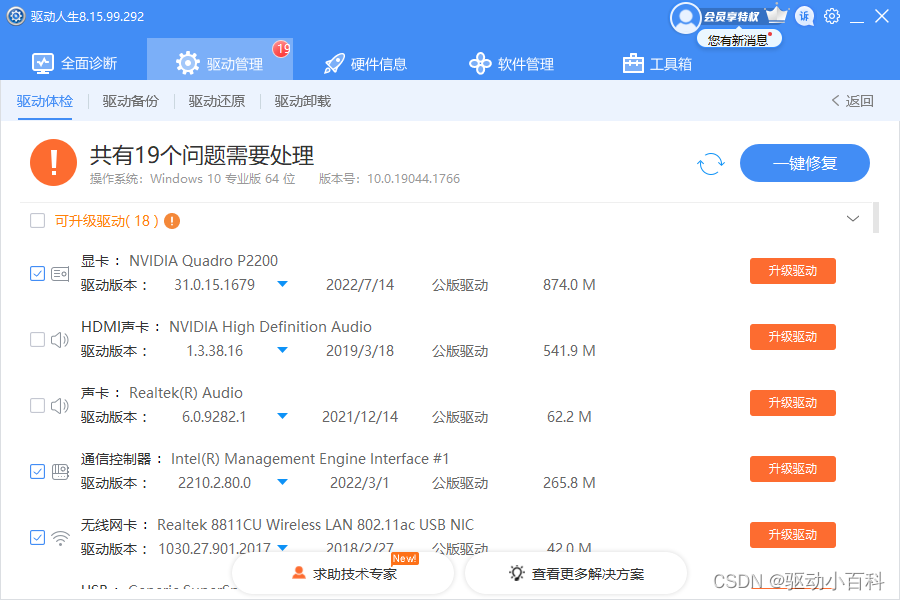The width and height of the screenshot is (900, 600).
Task: Click speaker icon for NVIDIA HD Audio
Action: tap(60, 340)
